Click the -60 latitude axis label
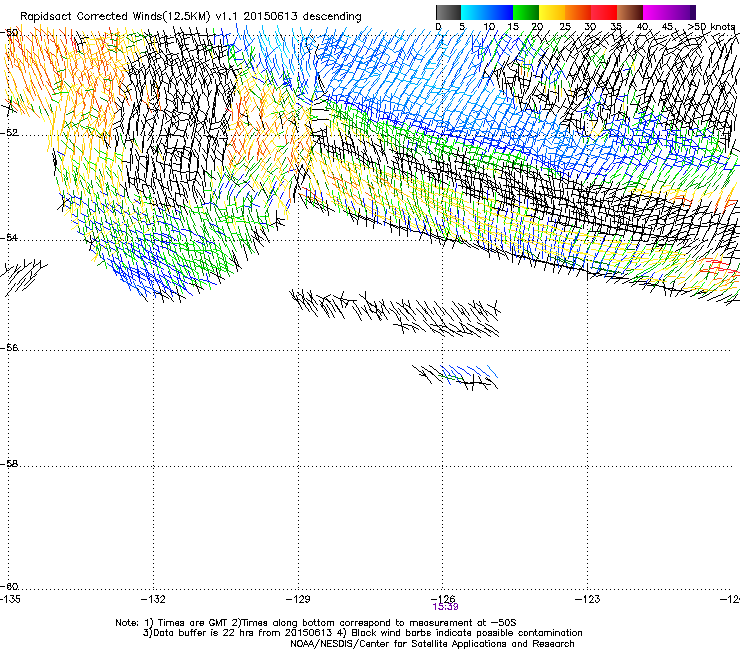 click(x=9, y=586)
